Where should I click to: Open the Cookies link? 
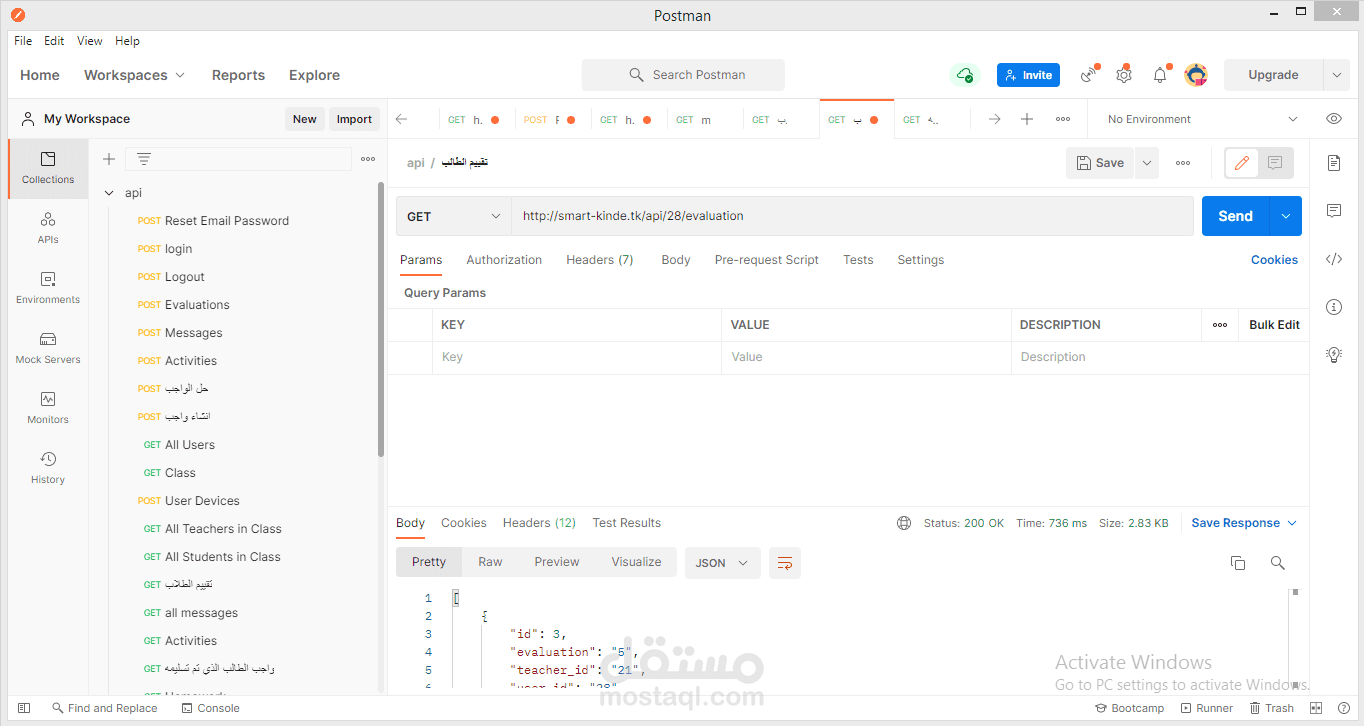(1274, 260)
